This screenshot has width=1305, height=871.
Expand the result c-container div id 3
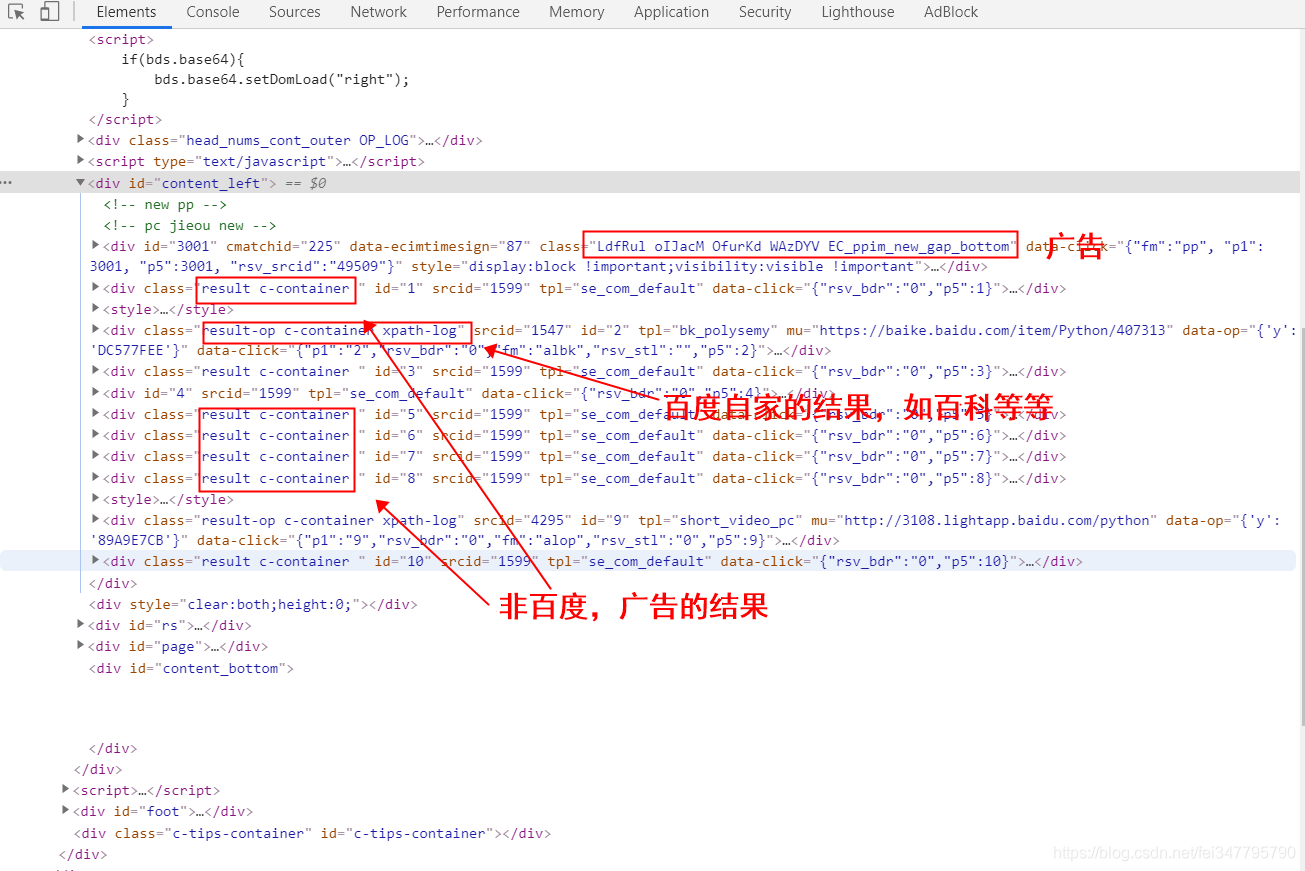coord(96,371)
